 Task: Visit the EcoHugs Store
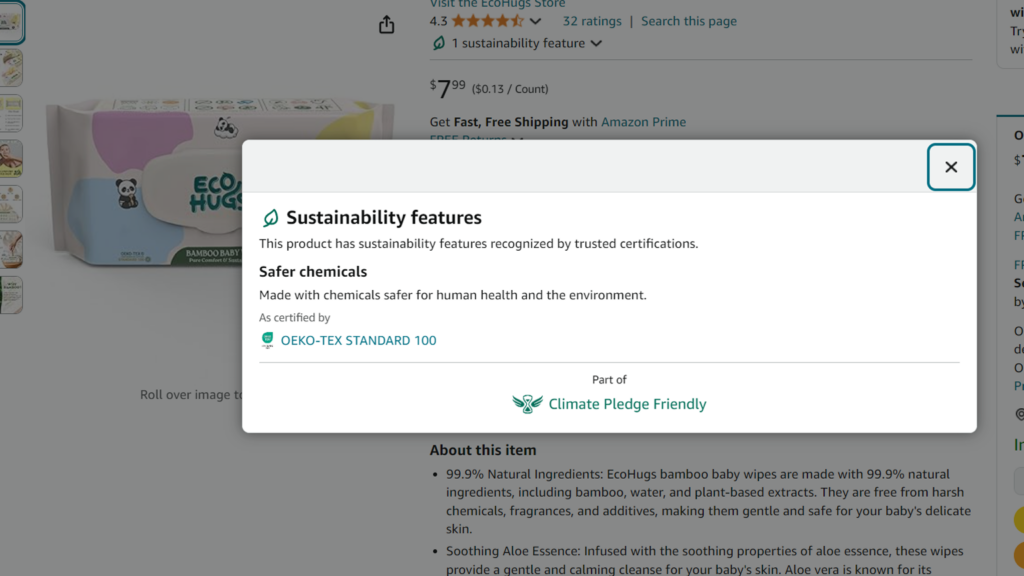[497, 4]
